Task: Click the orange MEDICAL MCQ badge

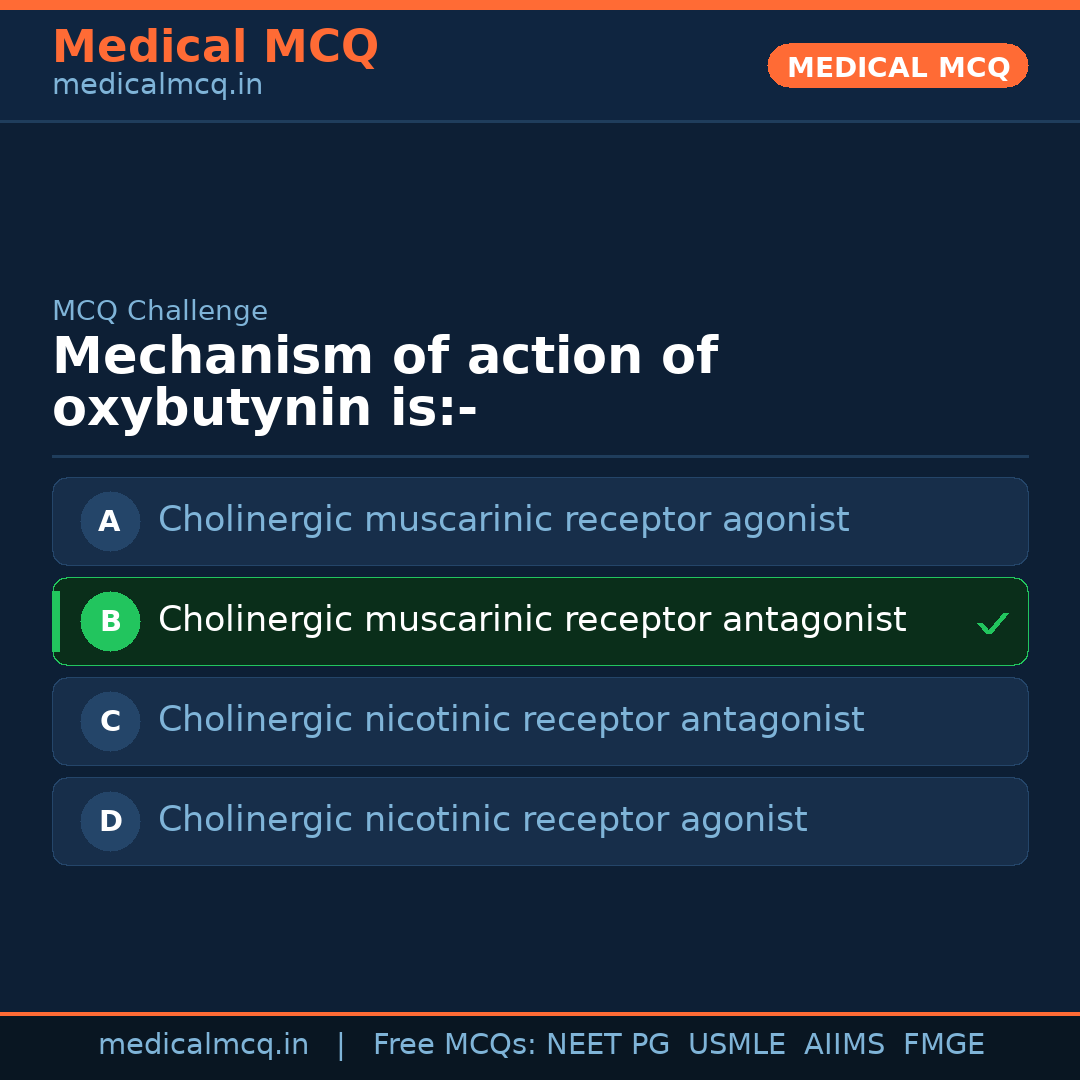Action: click(897, 66)
